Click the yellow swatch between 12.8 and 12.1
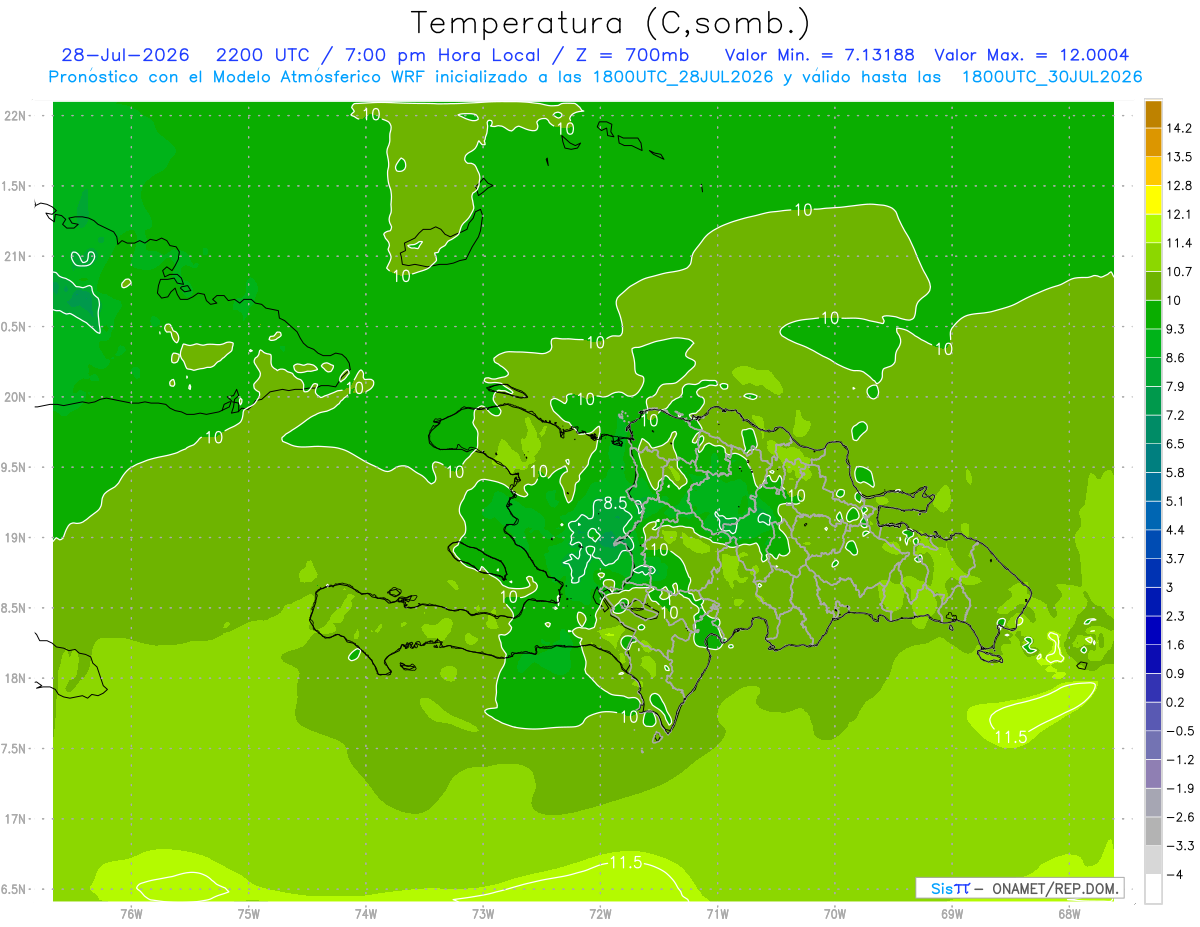Viewport: 1200px width, 927px height. click(1153, 200)
